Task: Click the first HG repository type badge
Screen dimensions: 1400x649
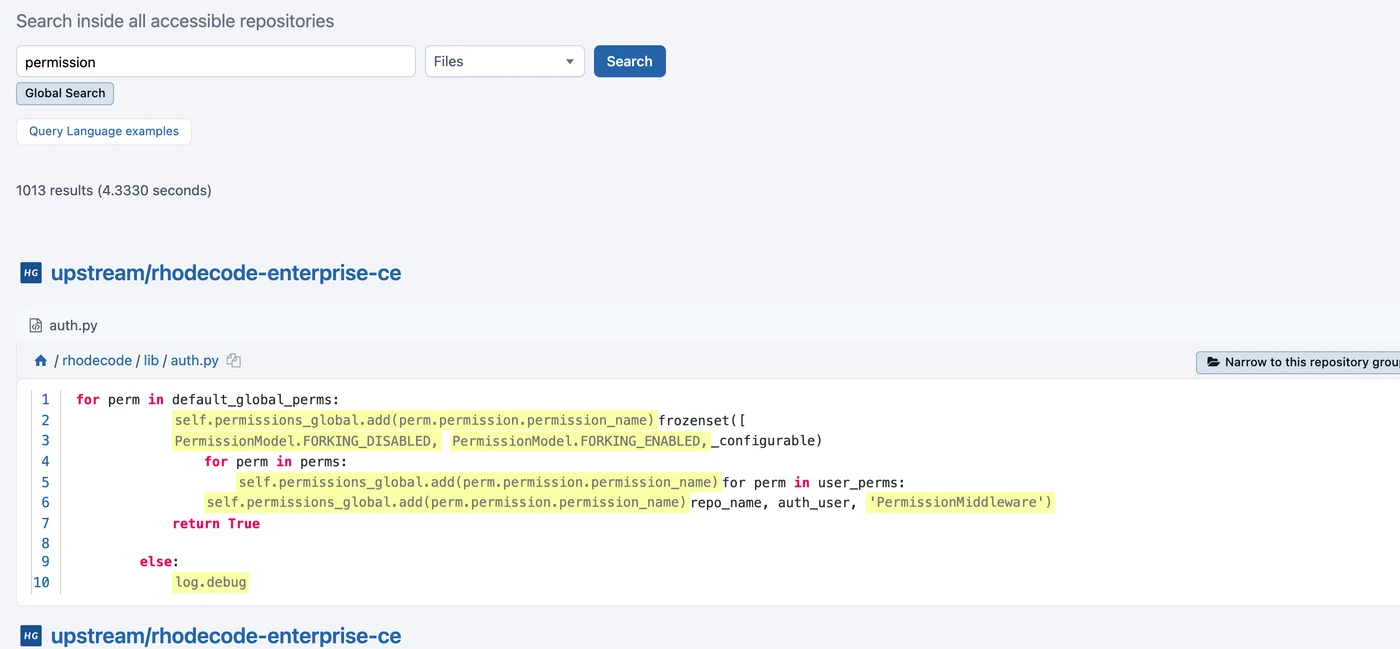Action: pyautogui.click(x=31, y=273)
